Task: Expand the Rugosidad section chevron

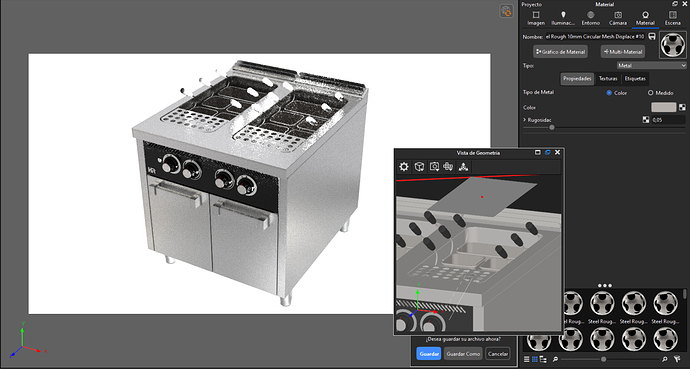Action: pyautogui.click(x=525, y=120)
